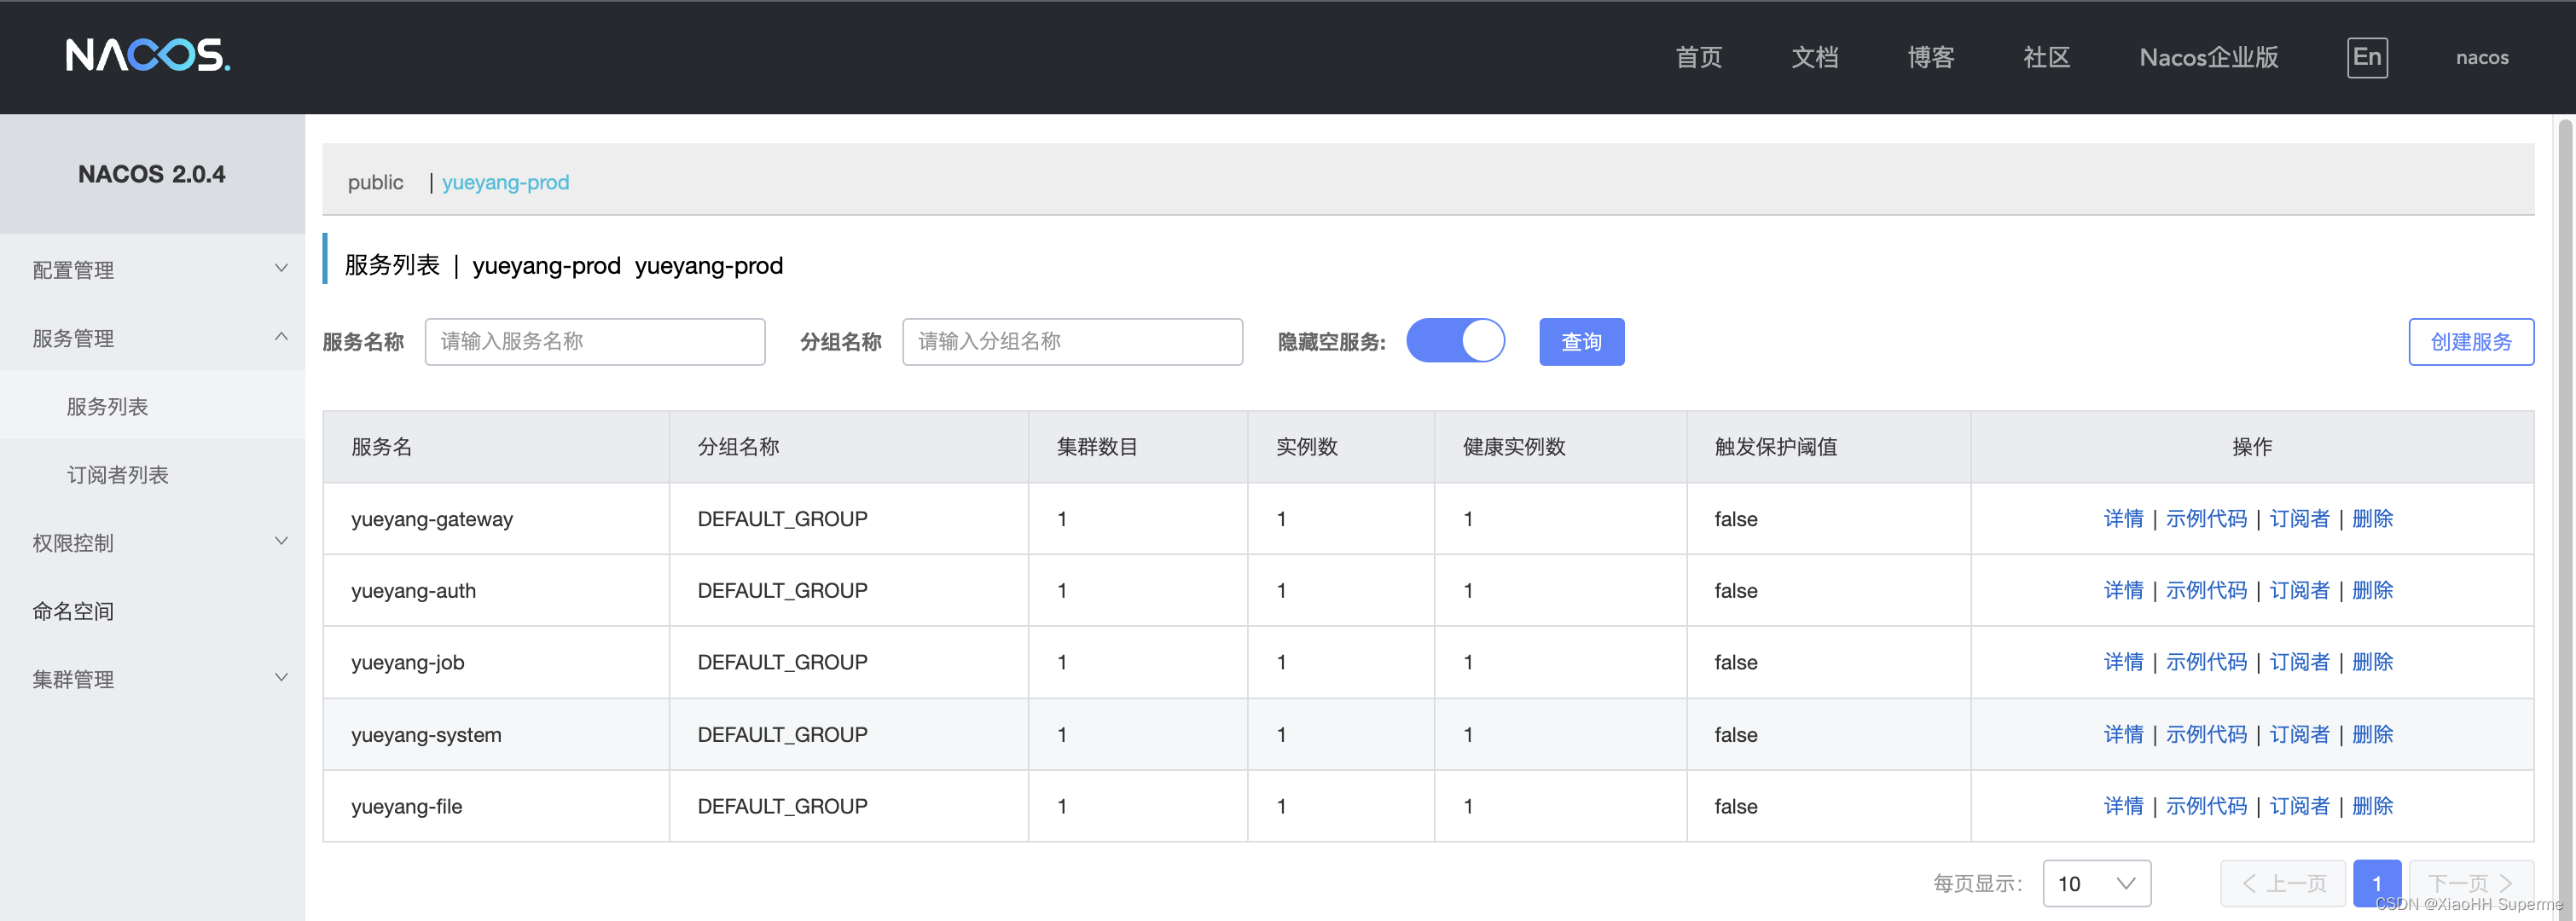This screenshot has height=921, width=2576.
Task: Click 配置管理 sidebar label
Action: [x=73, y=270]
